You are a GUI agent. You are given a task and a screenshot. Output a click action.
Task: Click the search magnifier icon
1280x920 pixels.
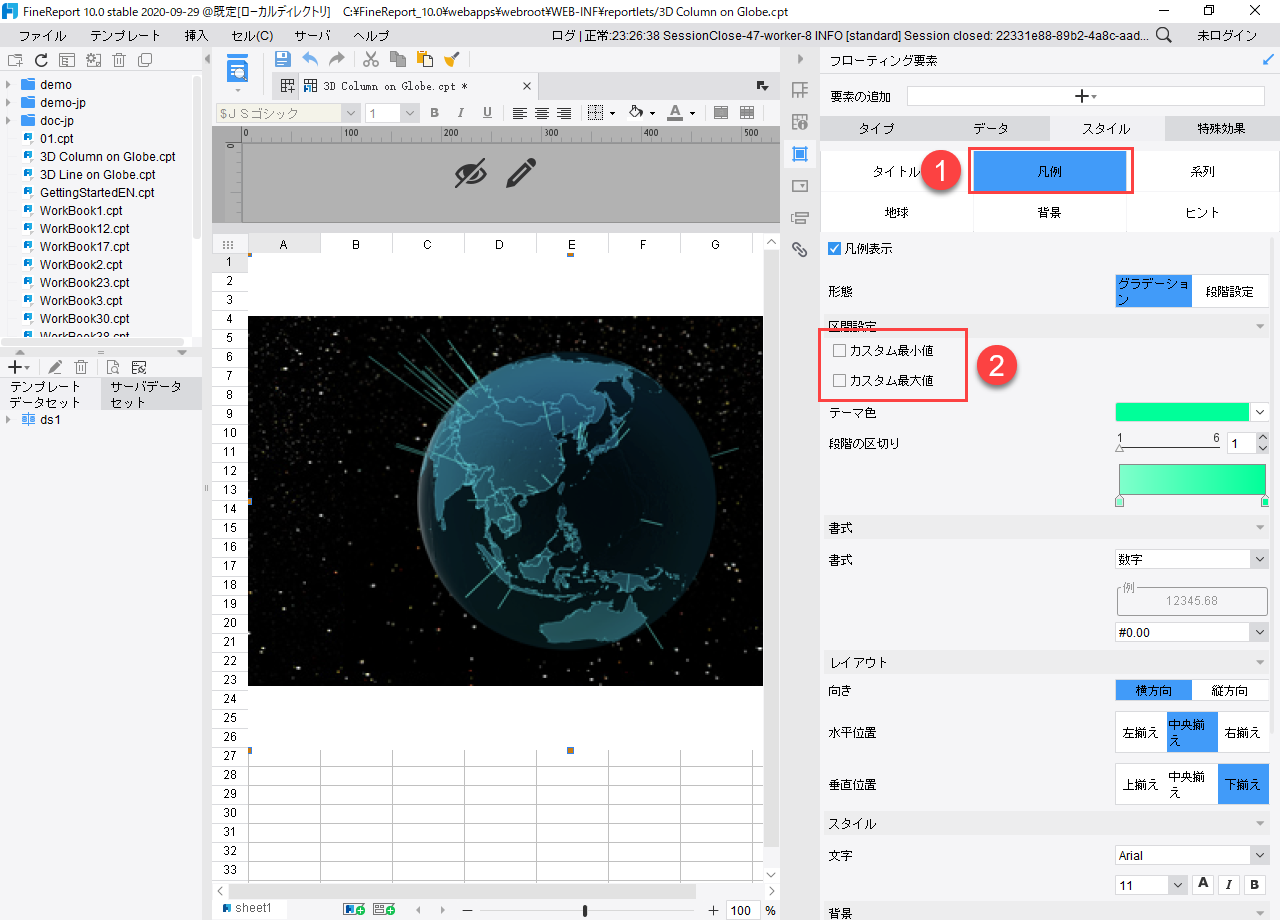[1164, 35]
